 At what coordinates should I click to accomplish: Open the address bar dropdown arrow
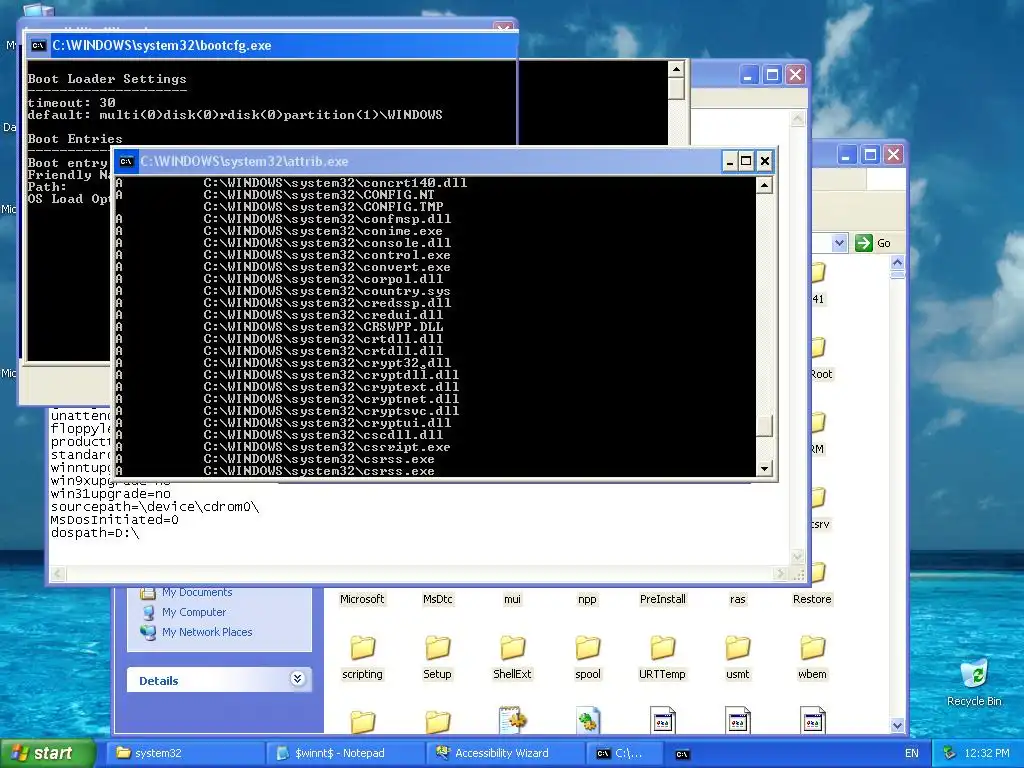[x=839, y=243]
